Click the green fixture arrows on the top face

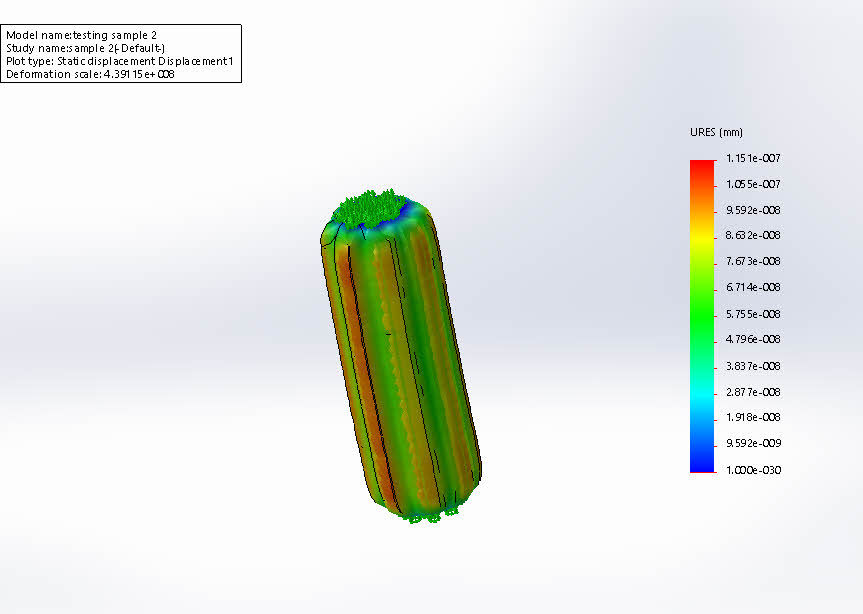[x=372, y=207]
